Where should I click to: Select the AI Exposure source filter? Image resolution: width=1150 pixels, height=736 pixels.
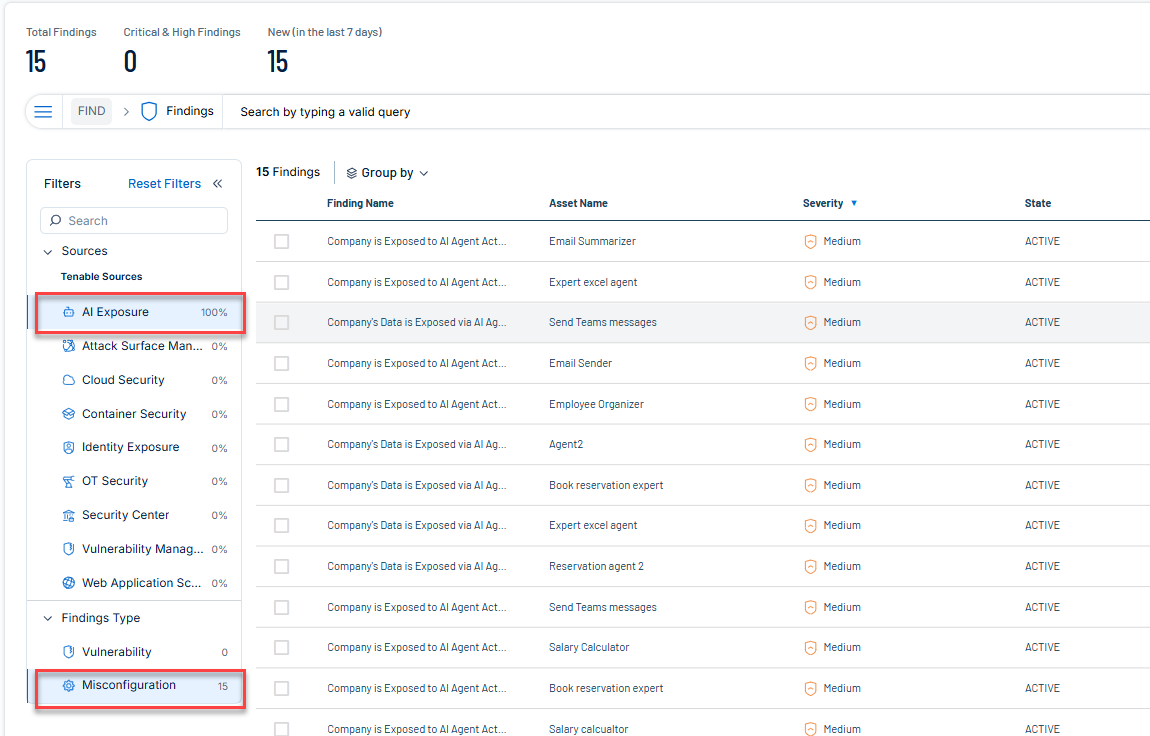(115, 312)
